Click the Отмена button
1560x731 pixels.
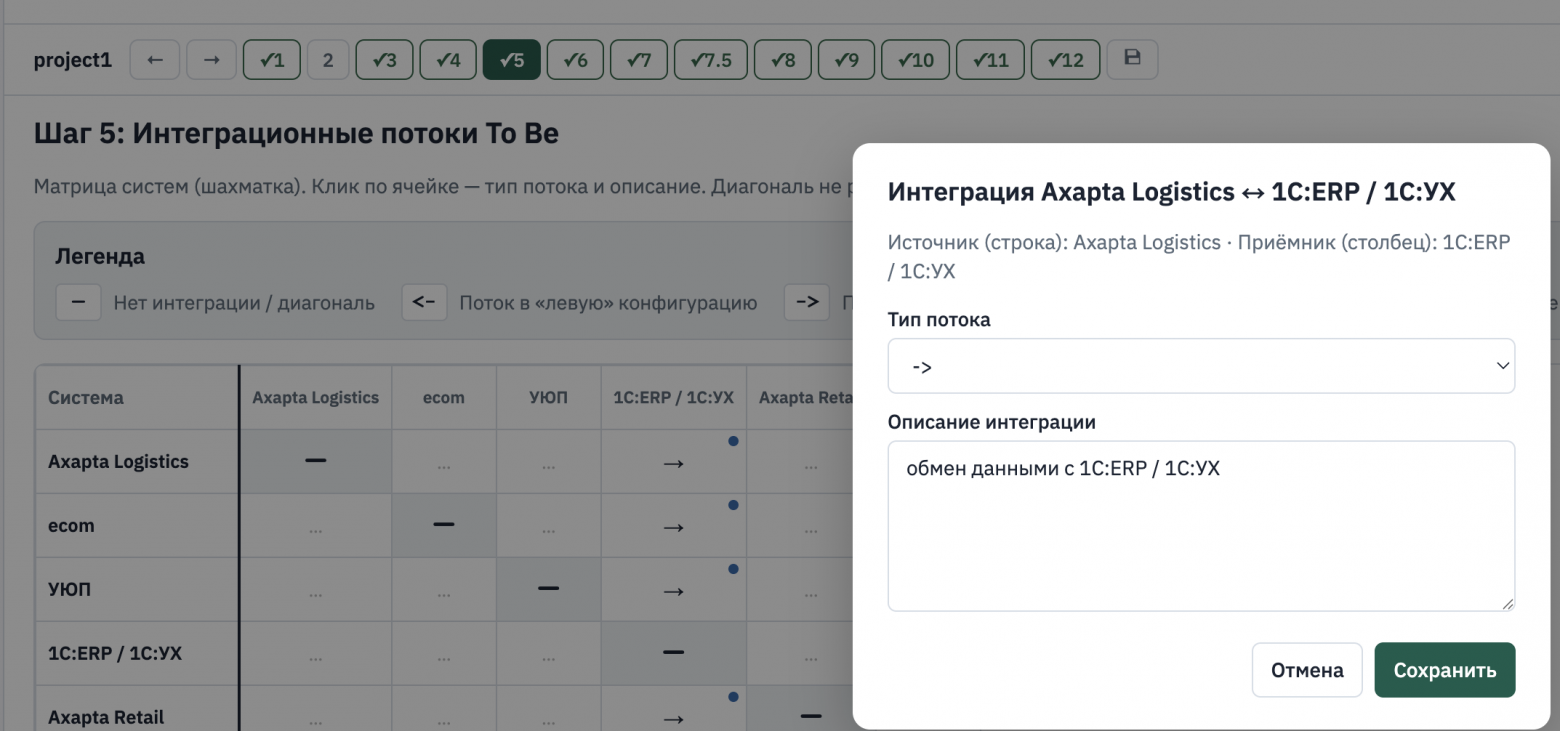pos(1307,670)
